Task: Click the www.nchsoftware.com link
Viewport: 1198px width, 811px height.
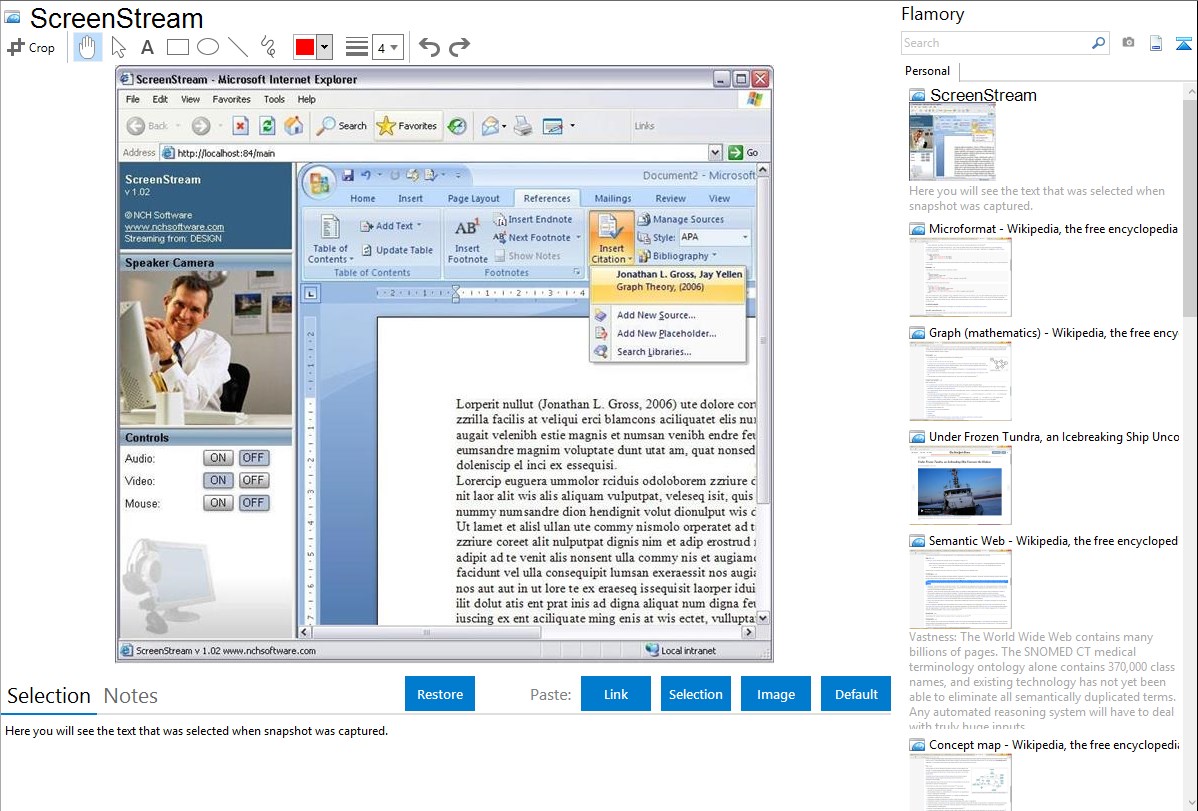Action: [x=174, y=227]
